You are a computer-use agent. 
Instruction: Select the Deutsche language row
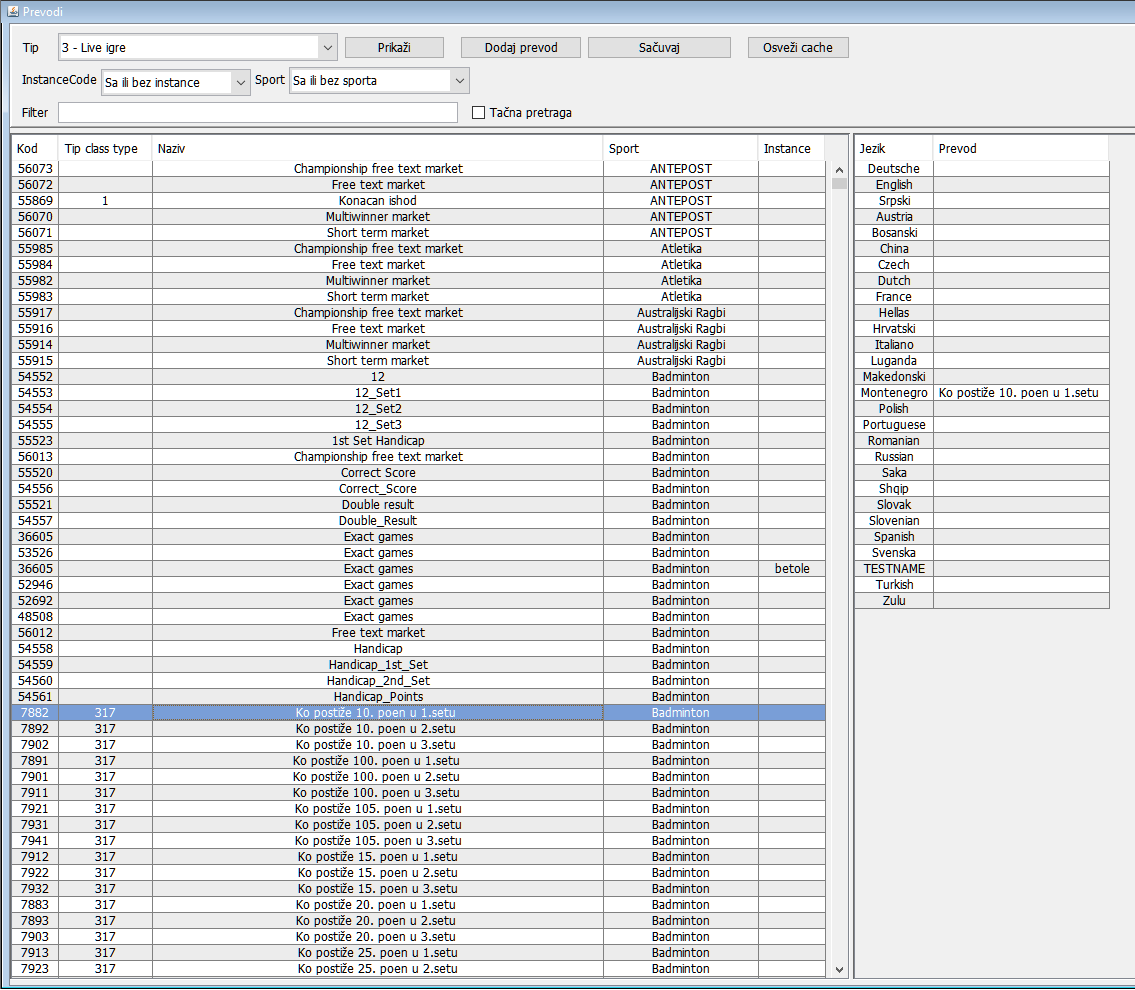[982, 169]
